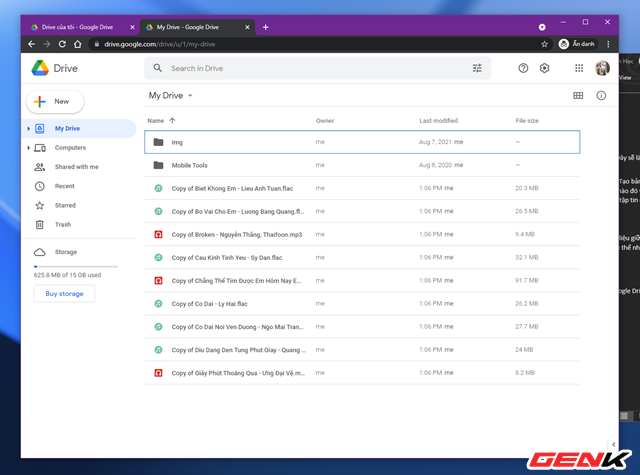Click the browser forward arrow
The width and height of the screenshot is (640, 475).
click(x=47, y=44)
